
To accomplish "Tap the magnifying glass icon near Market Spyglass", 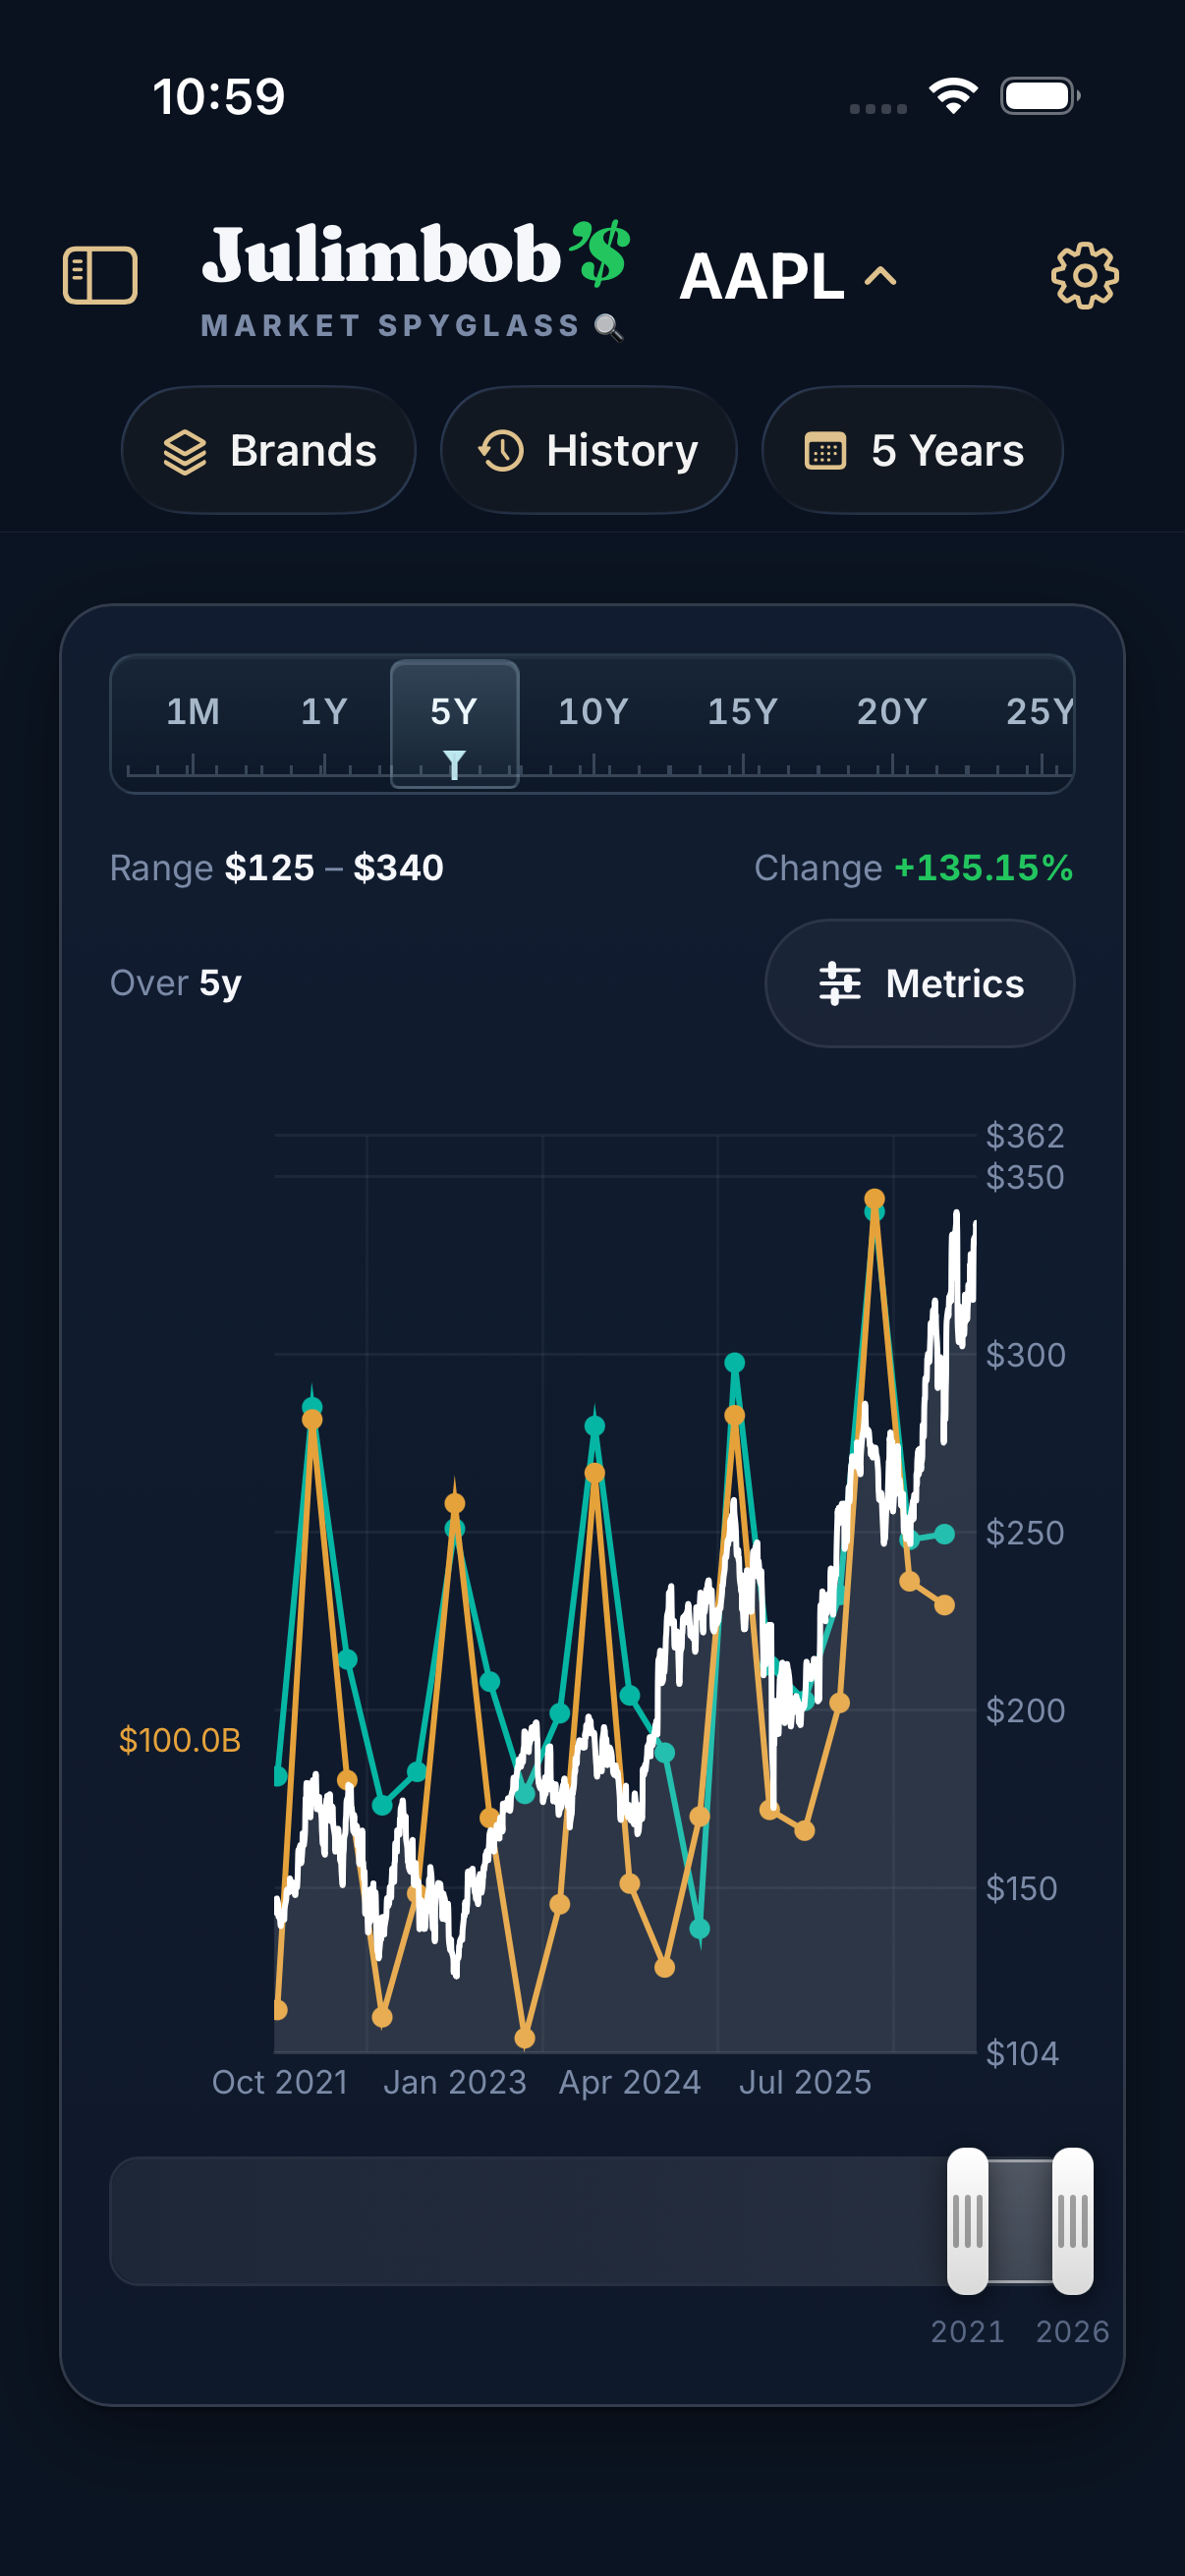I will pos(608,326).
